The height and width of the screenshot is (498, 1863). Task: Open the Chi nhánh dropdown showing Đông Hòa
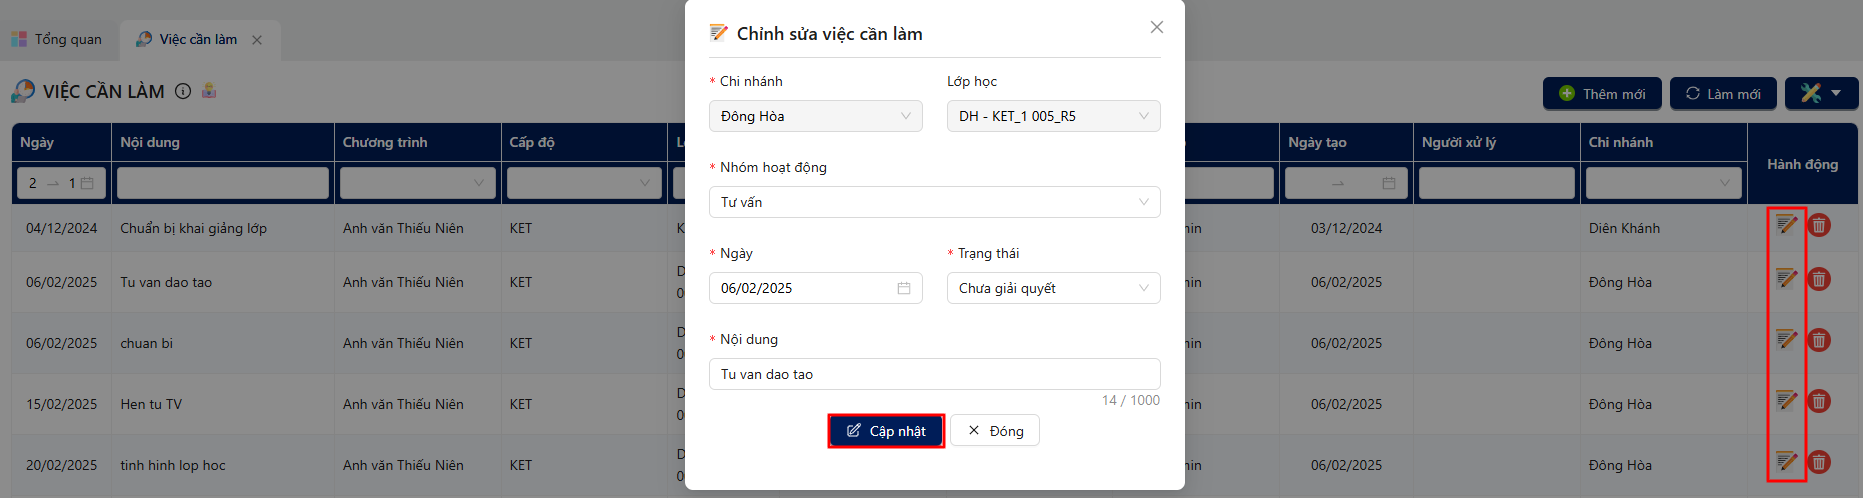click(816, 116)
